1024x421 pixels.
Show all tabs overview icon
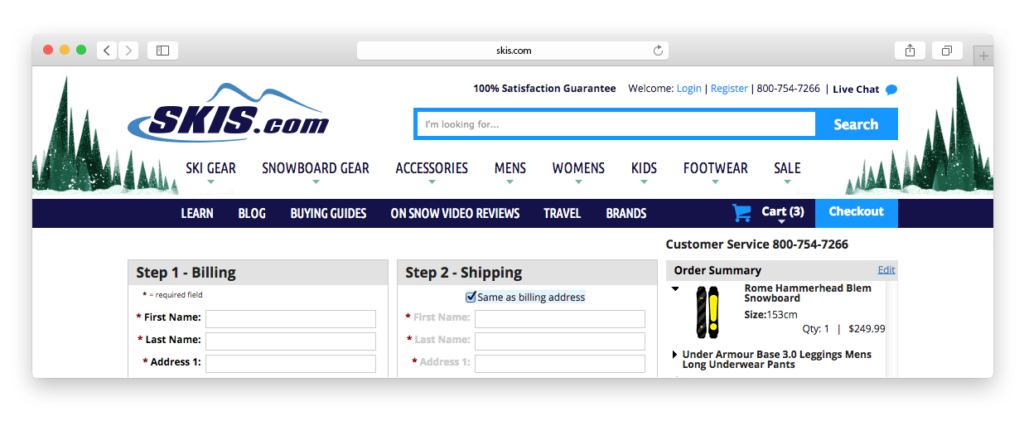[x=946, y=50]
